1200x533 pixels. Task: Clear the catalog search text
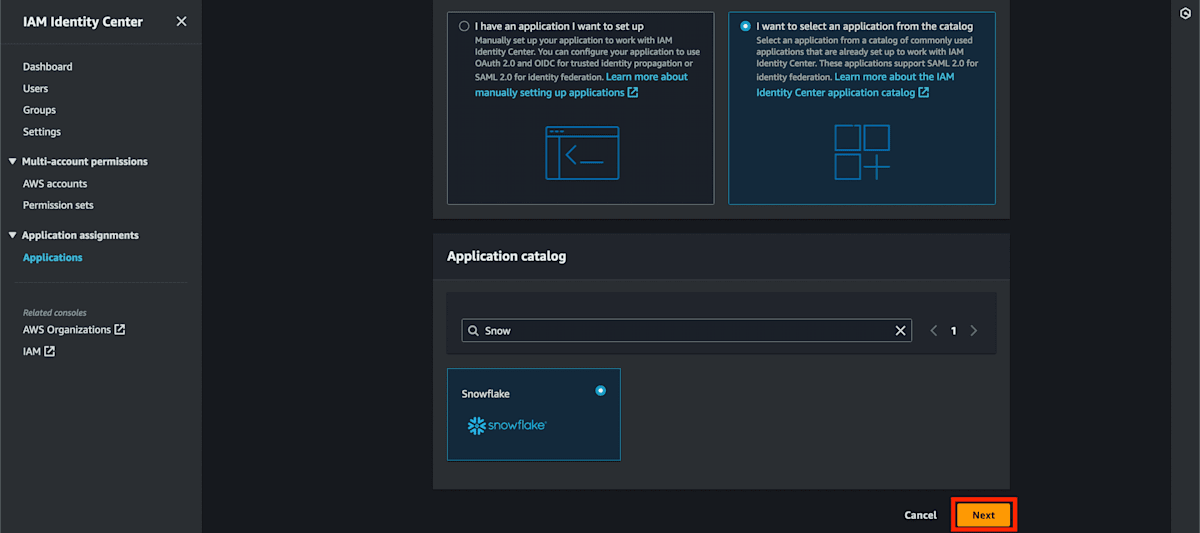point(900,331)
